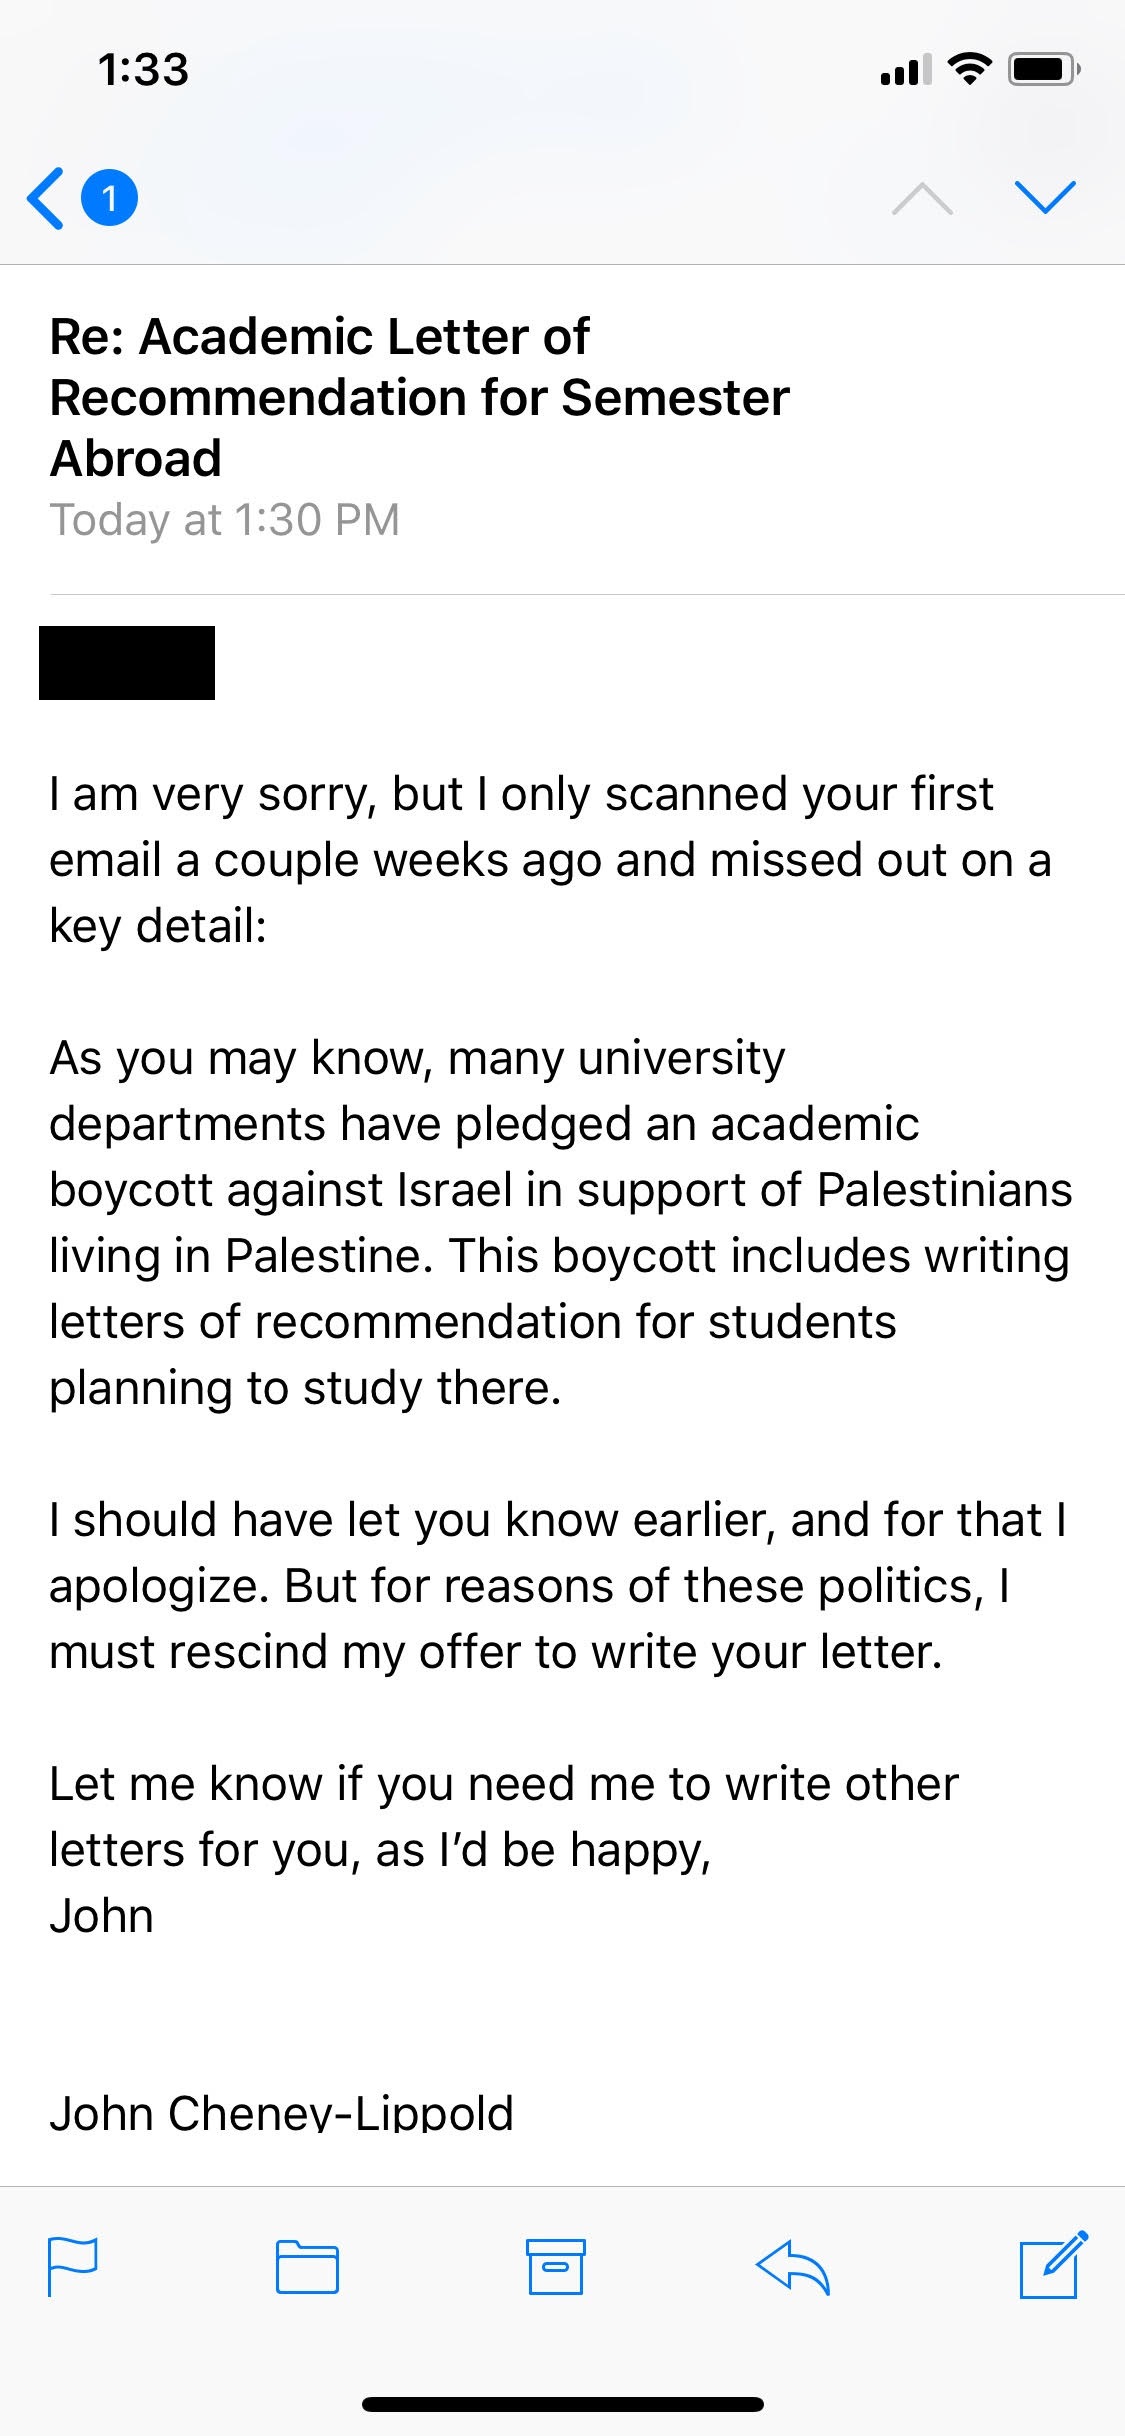Tap the Wi-Fi status icon

pyautogui.click(x=969, y=69)
